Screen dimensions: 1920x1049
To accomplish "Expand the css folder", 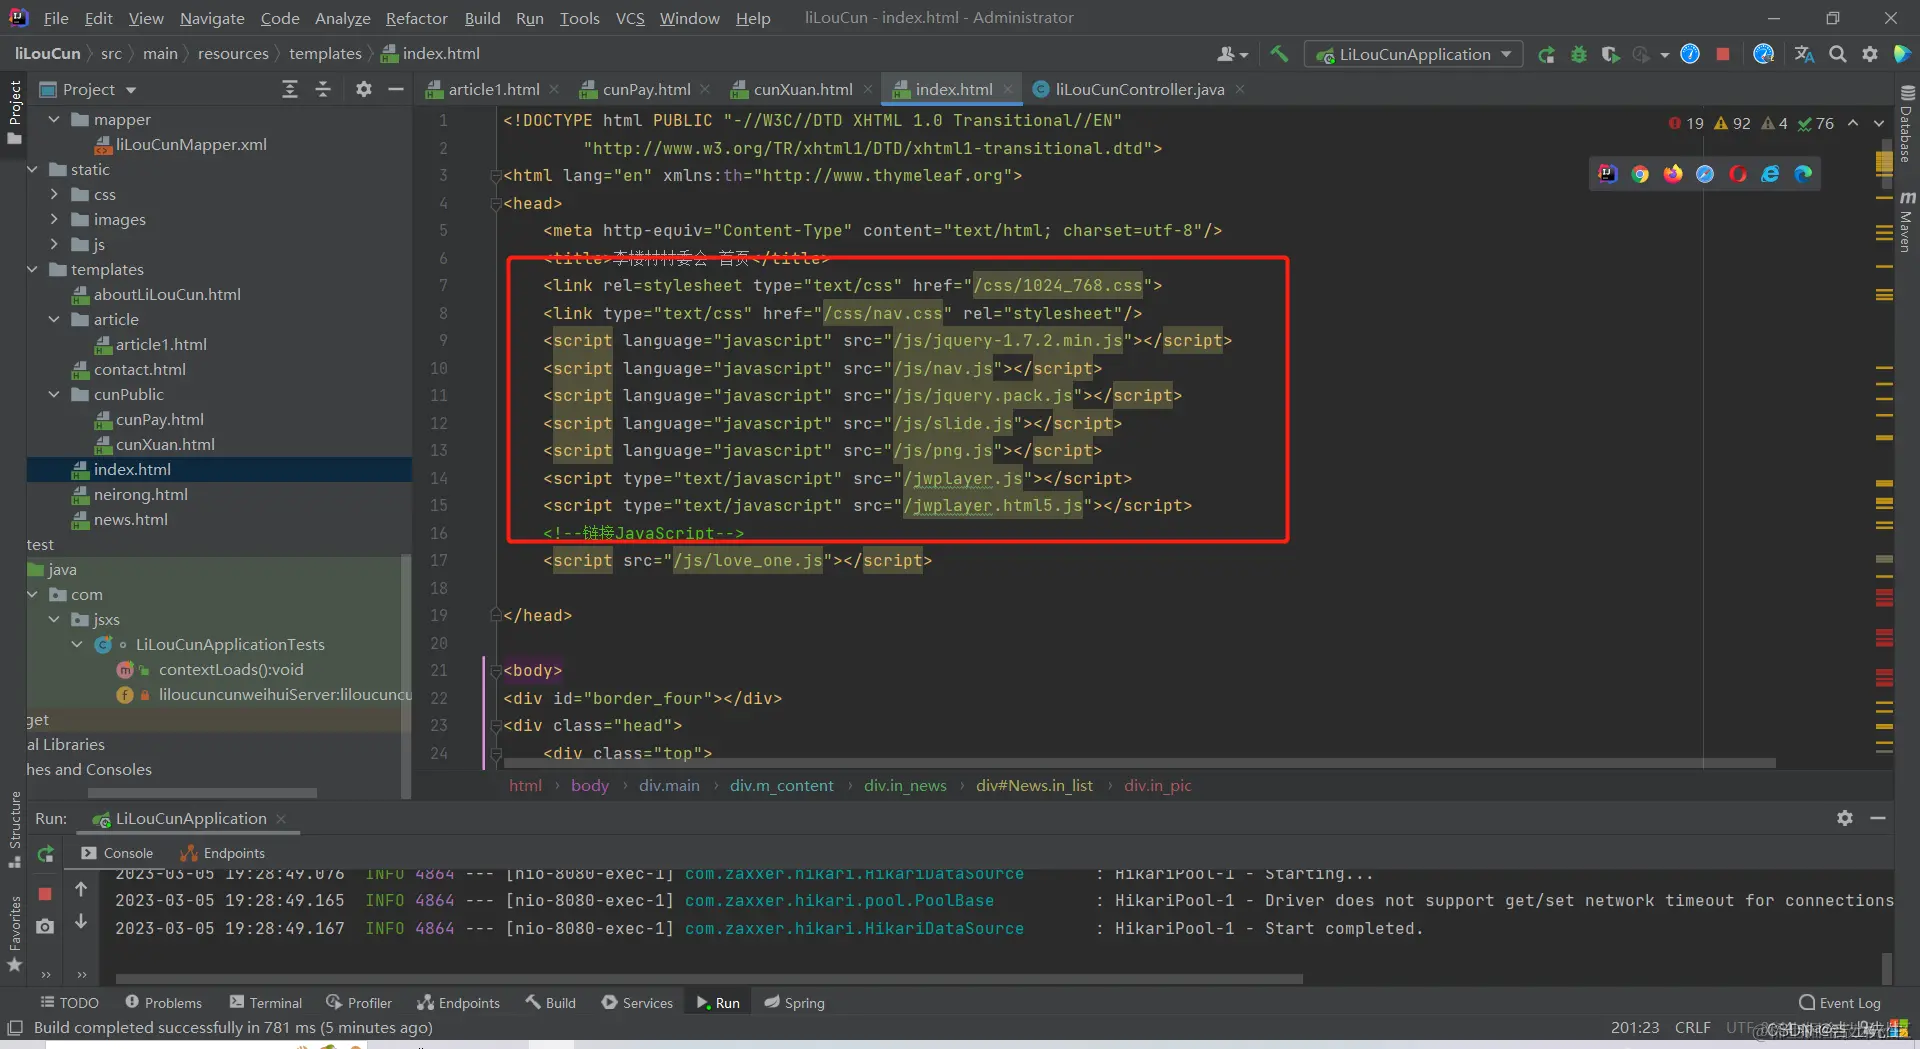I will click(x=54, y=194).
